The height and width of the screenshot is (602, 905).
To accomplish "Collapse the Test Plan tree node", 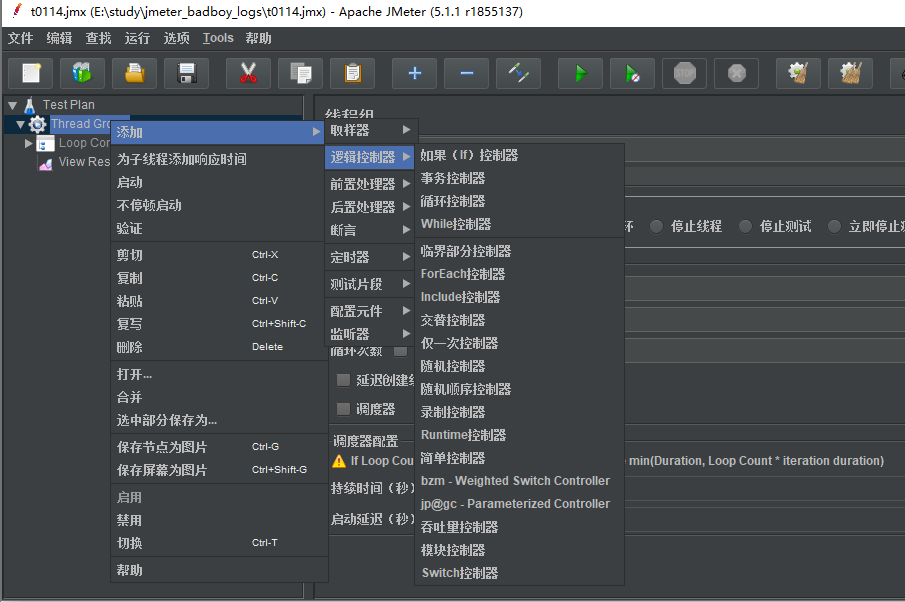I will [12, 106].
